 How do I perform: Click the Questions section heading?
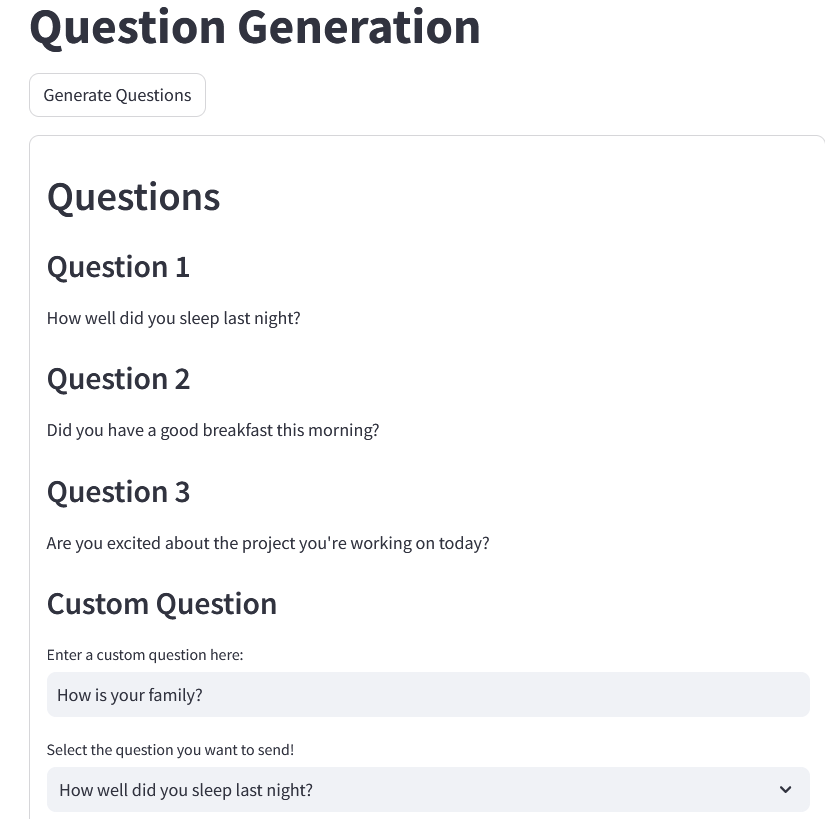tap(133, 196)
